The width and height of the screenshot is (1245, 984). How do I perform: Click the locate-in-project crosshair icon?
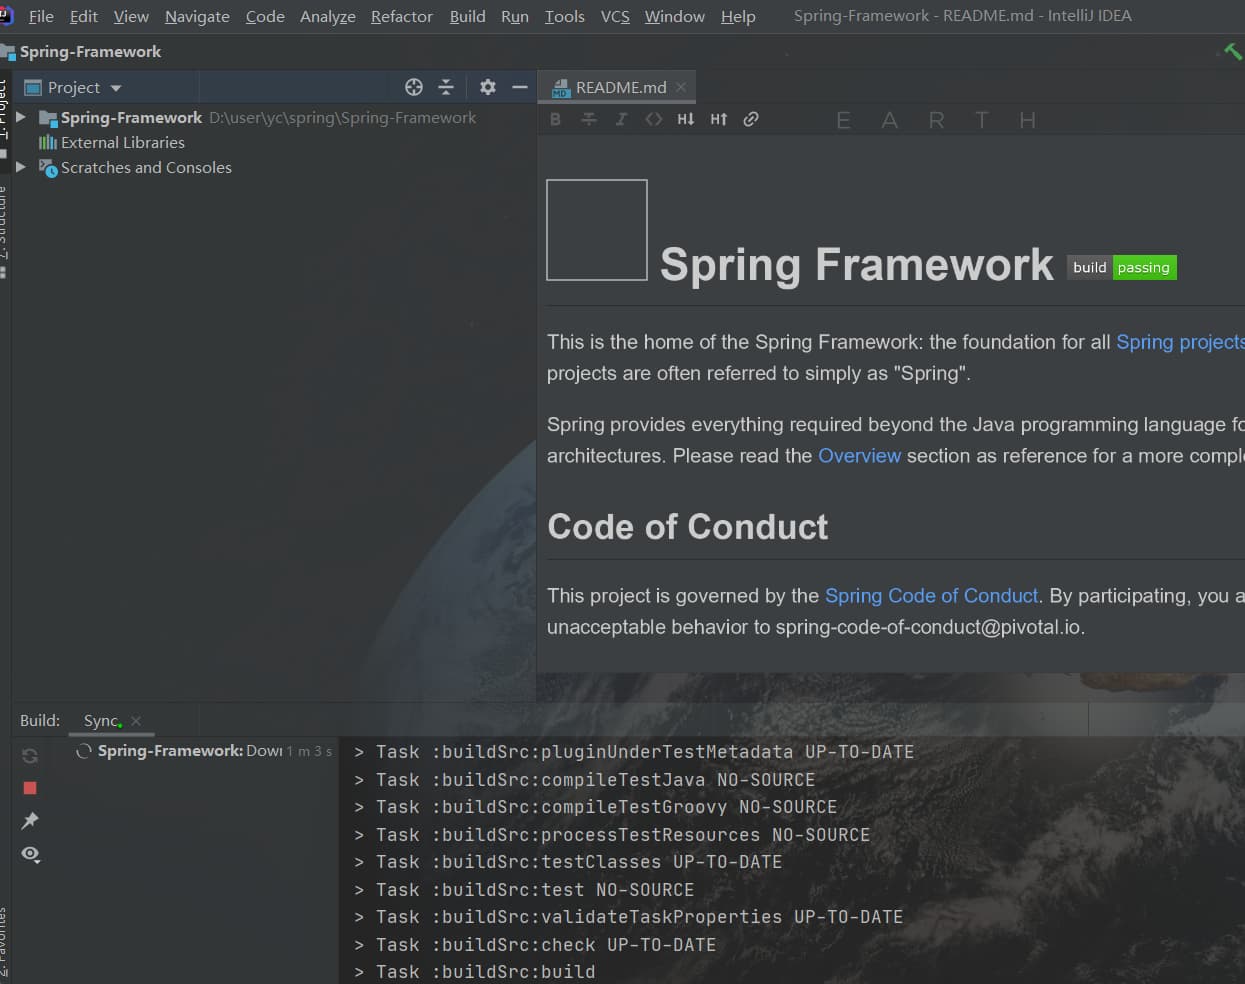[x=414, y=87]
